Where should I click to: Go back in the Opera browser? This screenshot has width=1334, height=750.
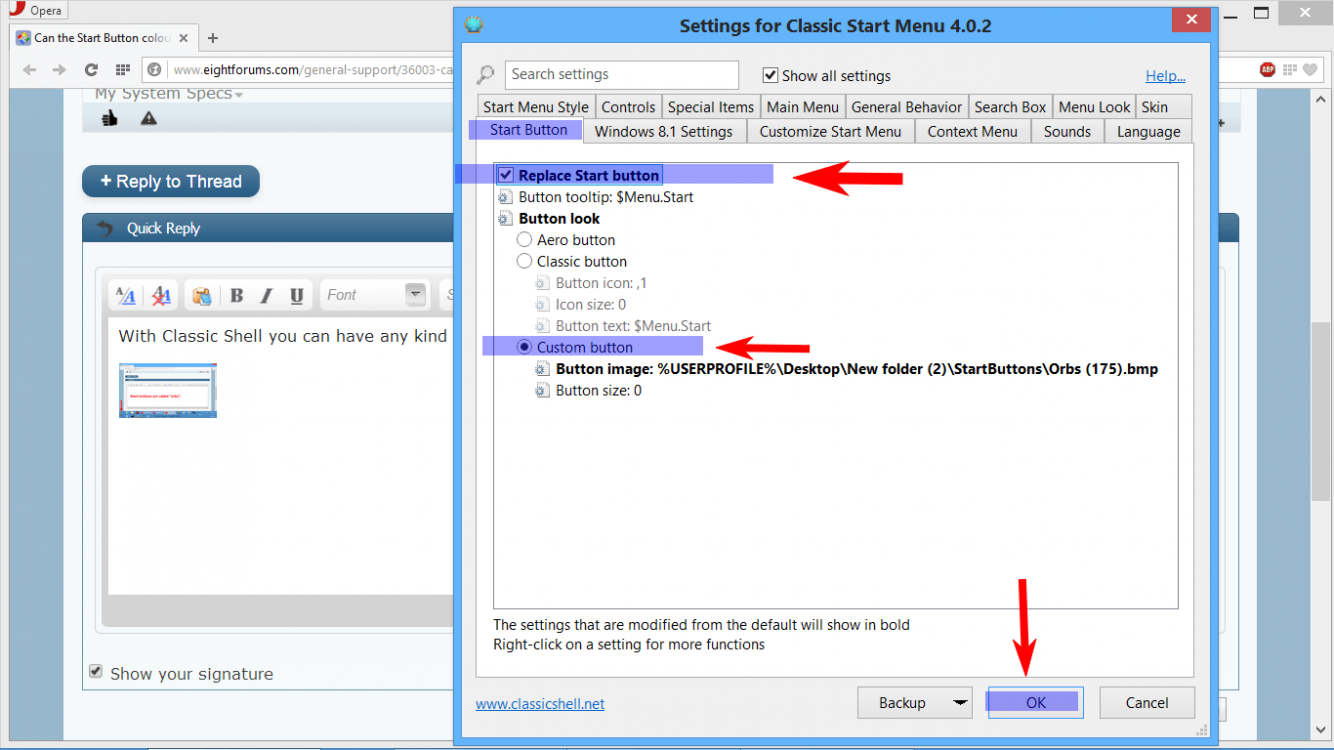click(29, 70)
